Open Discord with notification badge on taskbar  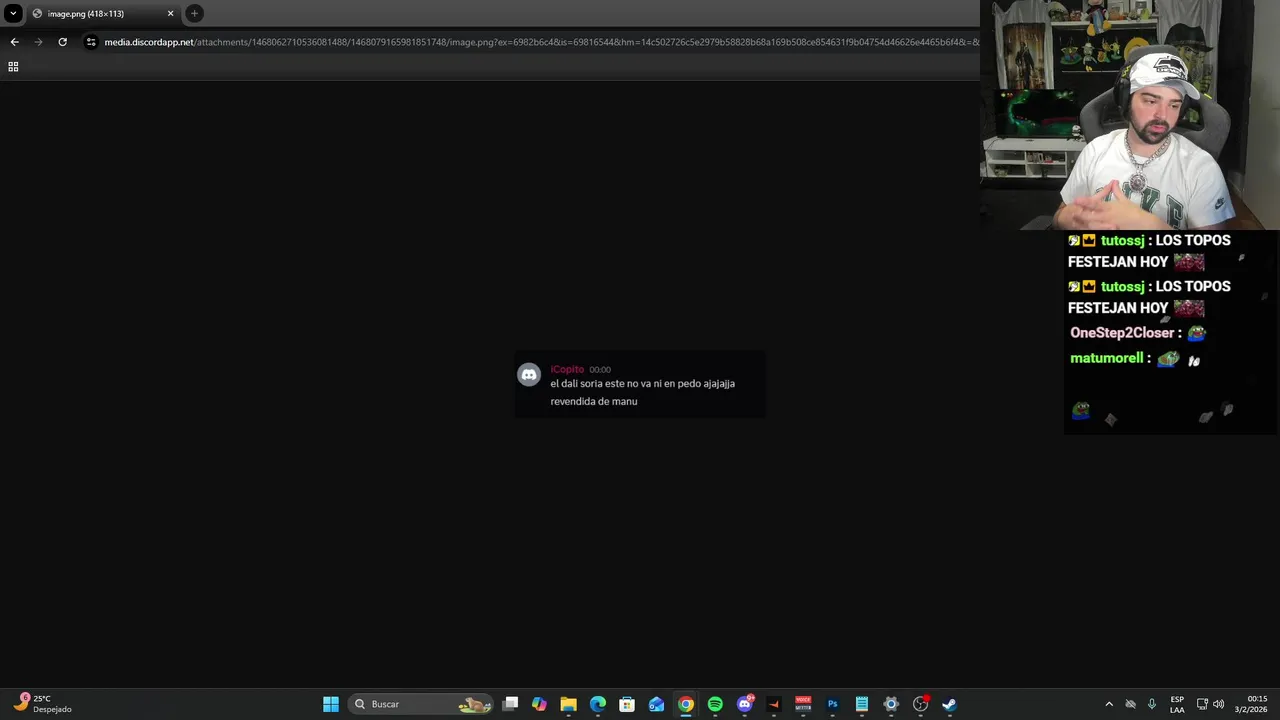744,704
